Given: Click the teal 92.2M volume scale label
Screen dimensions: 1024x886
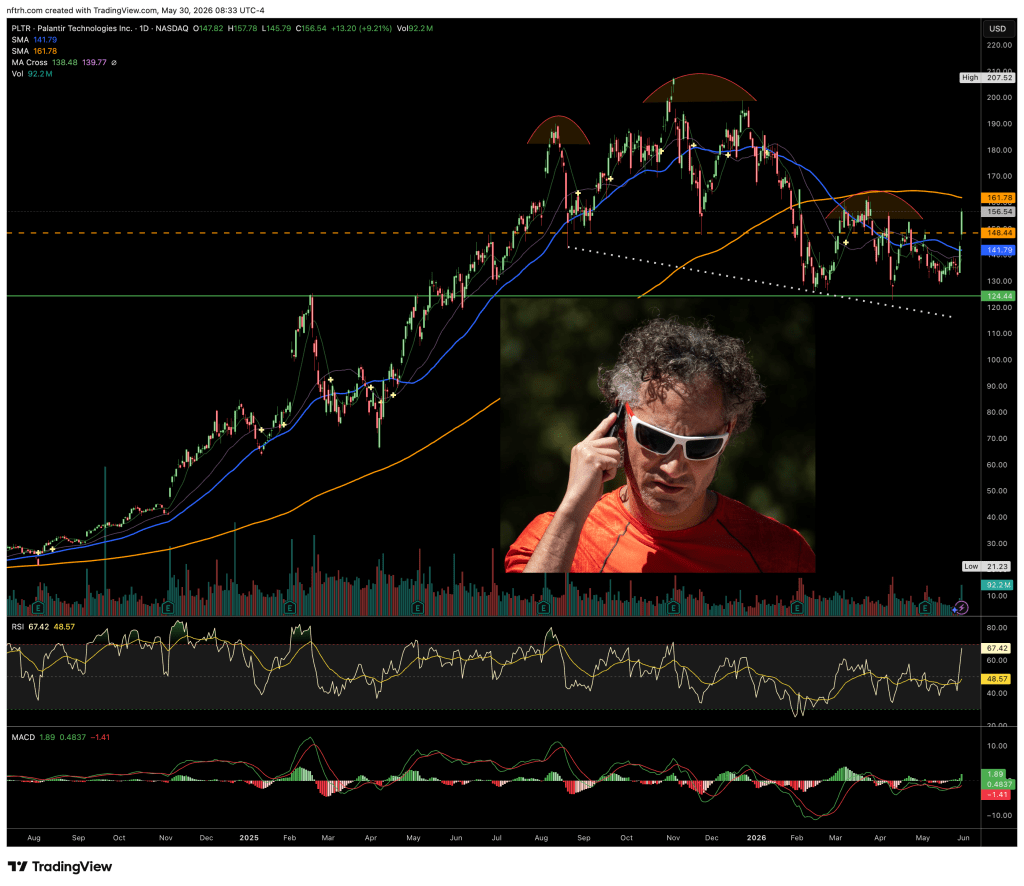Looking at the screenshot, I should [x=999, y=585].
